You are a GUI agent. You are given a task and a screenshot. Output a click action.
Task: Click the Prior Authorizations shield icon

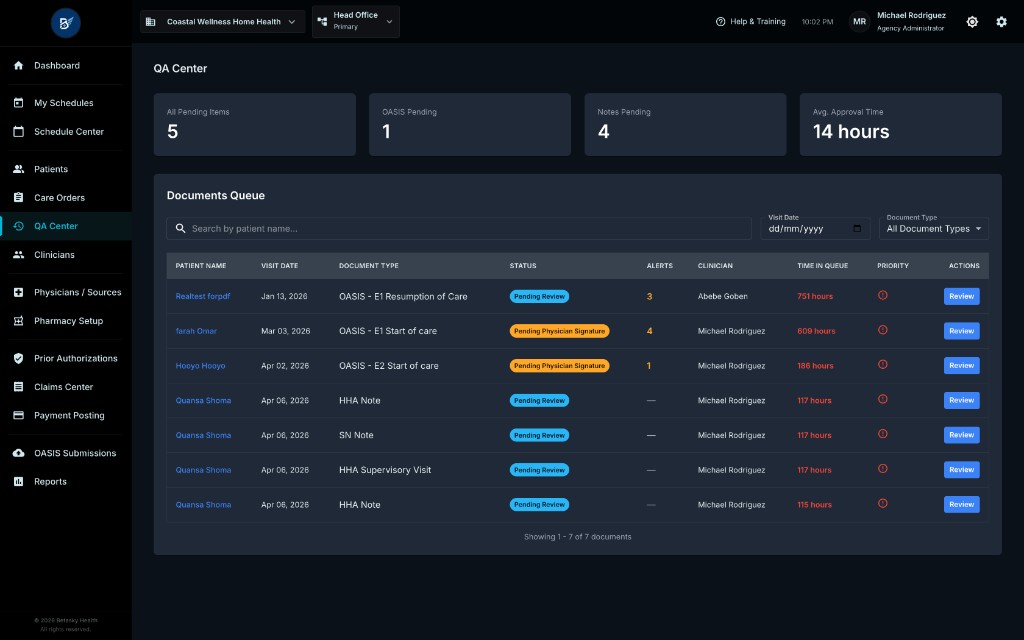(x=18, y=358)
